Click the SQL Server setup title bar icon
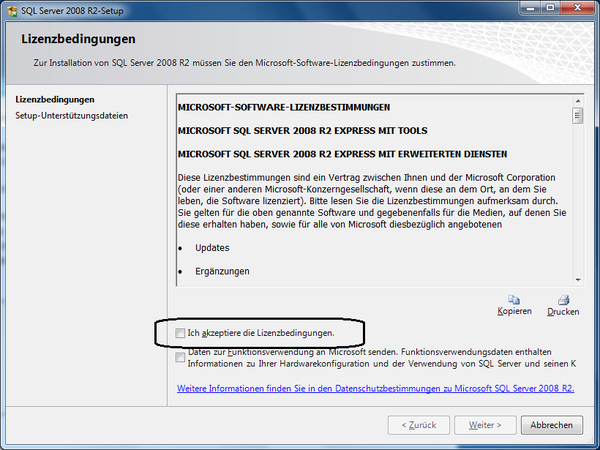 [x=12, y=11]
